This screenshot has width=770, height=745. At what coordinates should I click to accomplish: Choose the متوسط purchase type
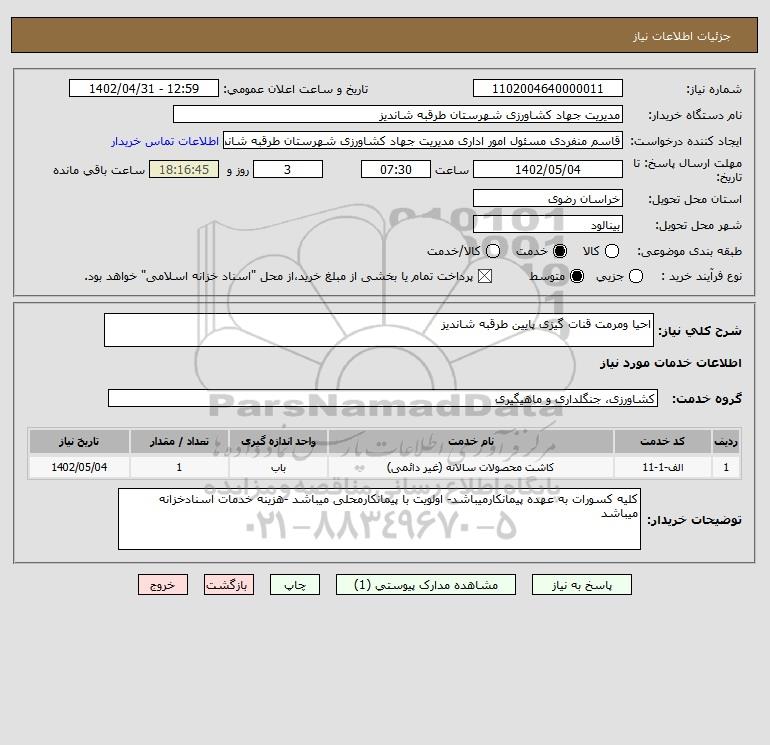click(x=577, y=276)
